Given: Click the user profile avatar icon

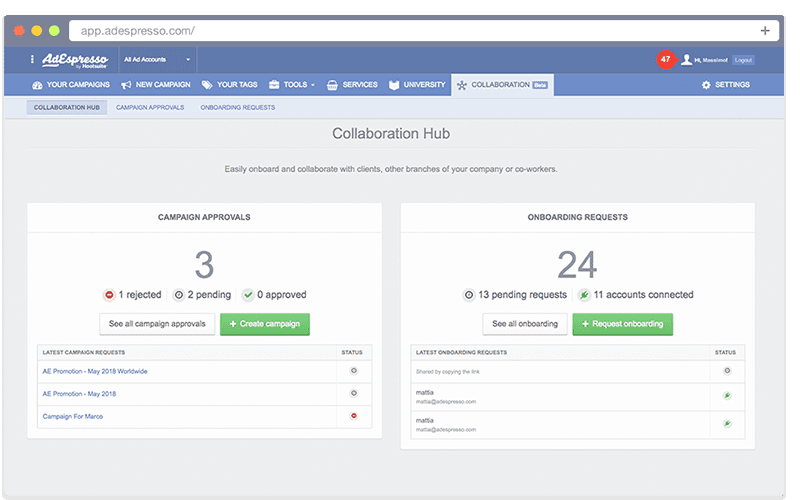Looking at the screenshot, I should (x=686, y=60).
